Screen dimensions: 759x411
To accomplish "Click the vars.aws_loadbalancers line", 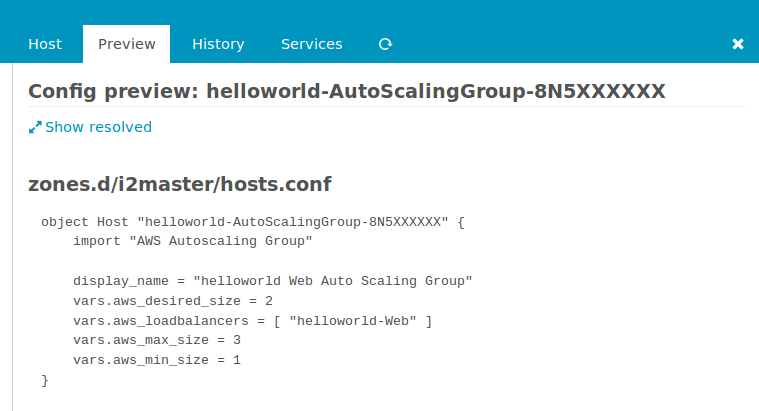I will [x=252, y=321].
